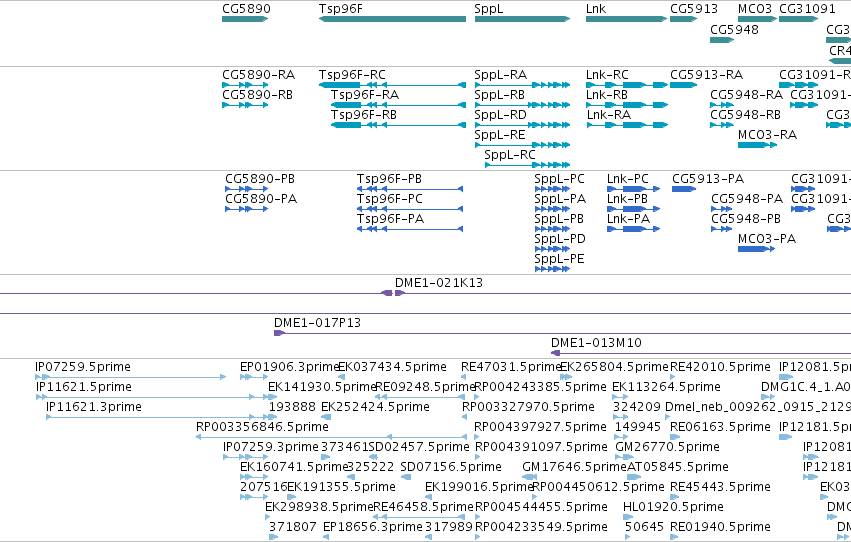
Task: Click protein CG5913-PA
Action: 684,189
